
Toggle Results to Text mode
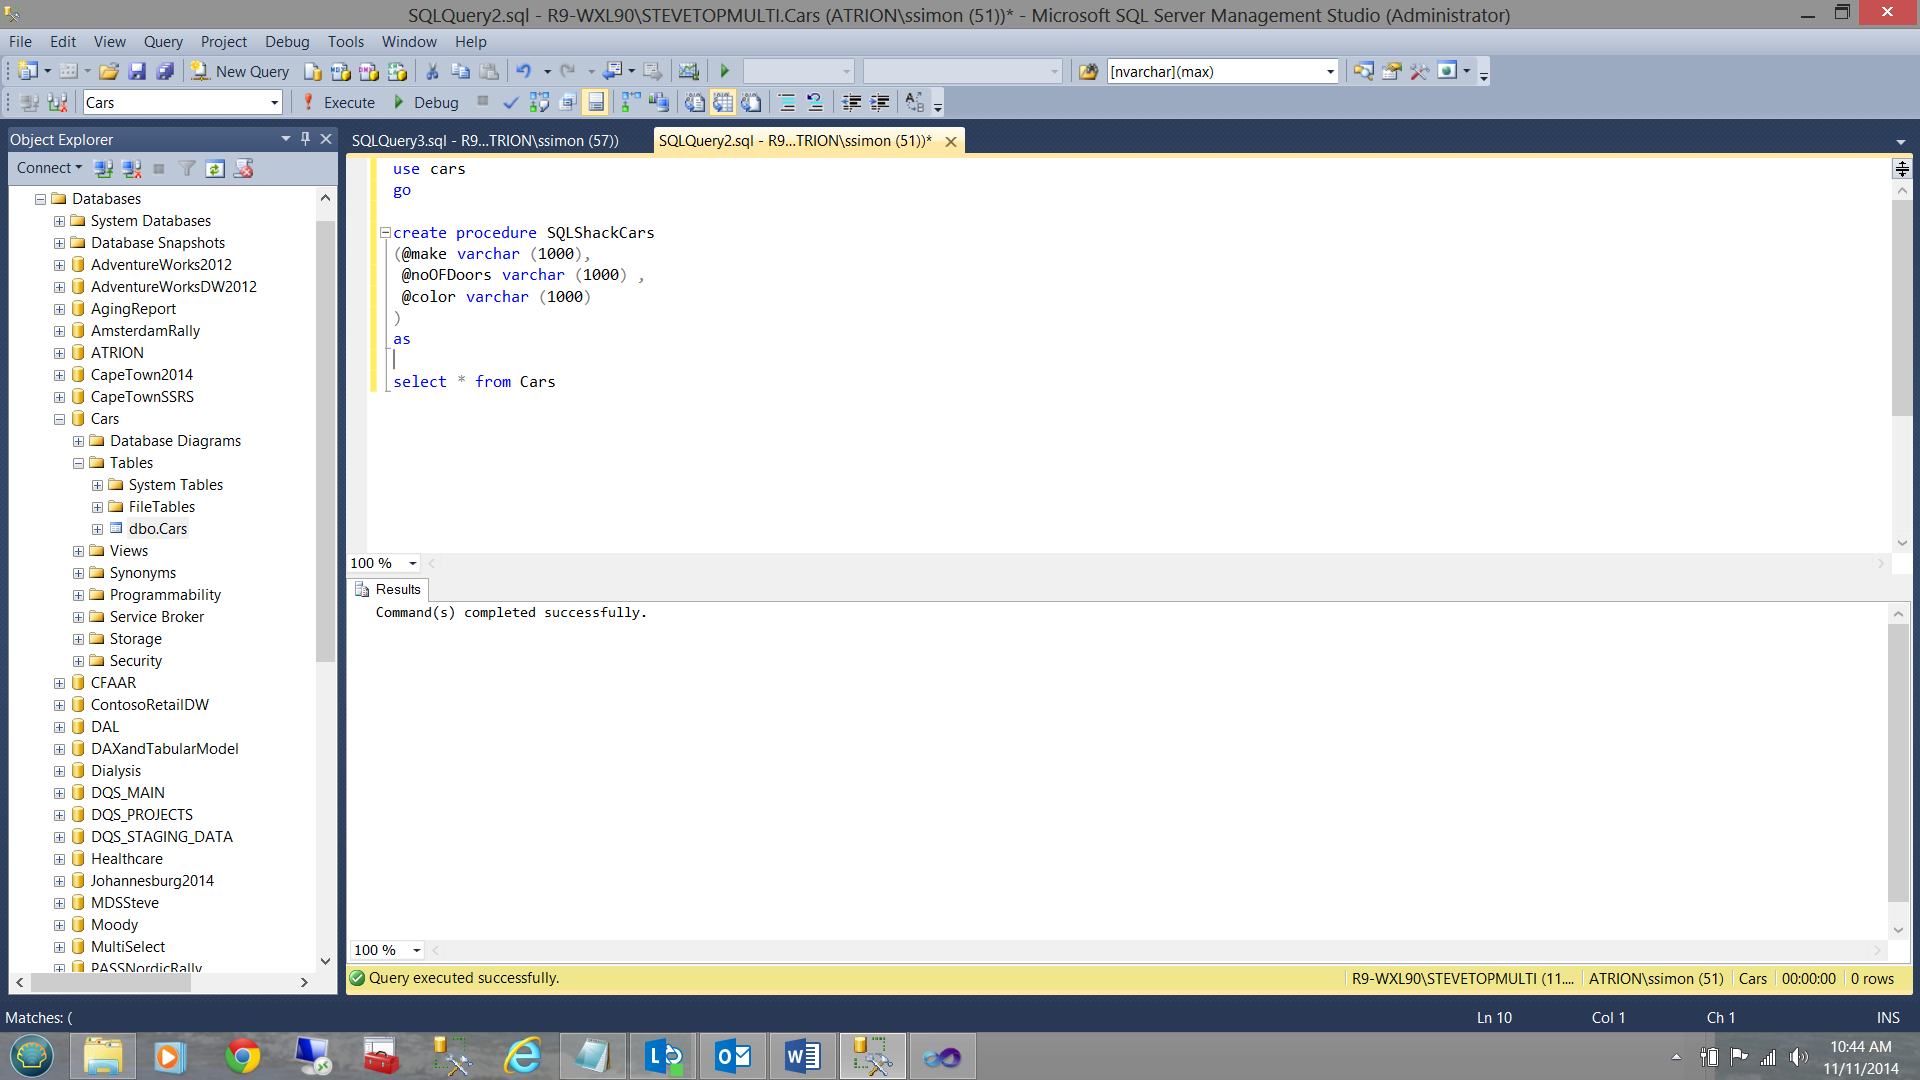coord(694,103)
